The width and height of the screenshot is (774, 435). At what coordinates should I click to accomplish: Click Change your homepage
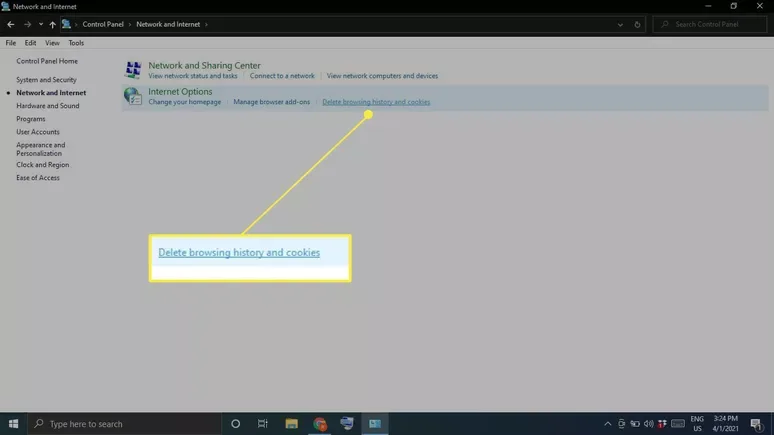point(185,102)
